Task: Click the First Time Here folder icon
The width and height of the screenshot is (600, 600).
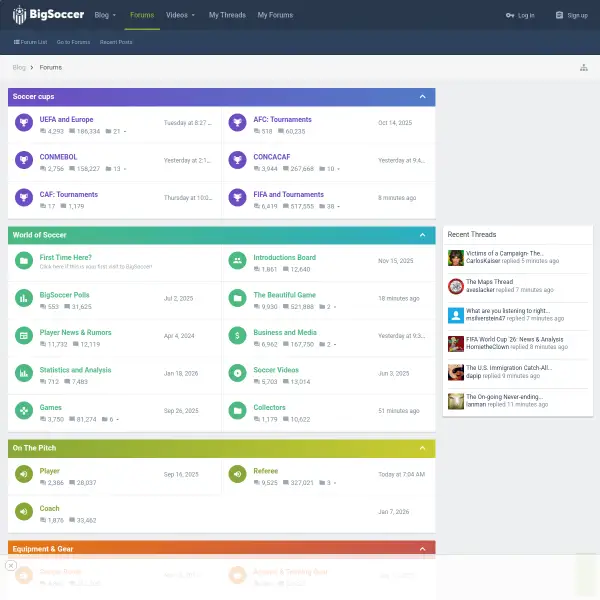Action: click(24, 261)
